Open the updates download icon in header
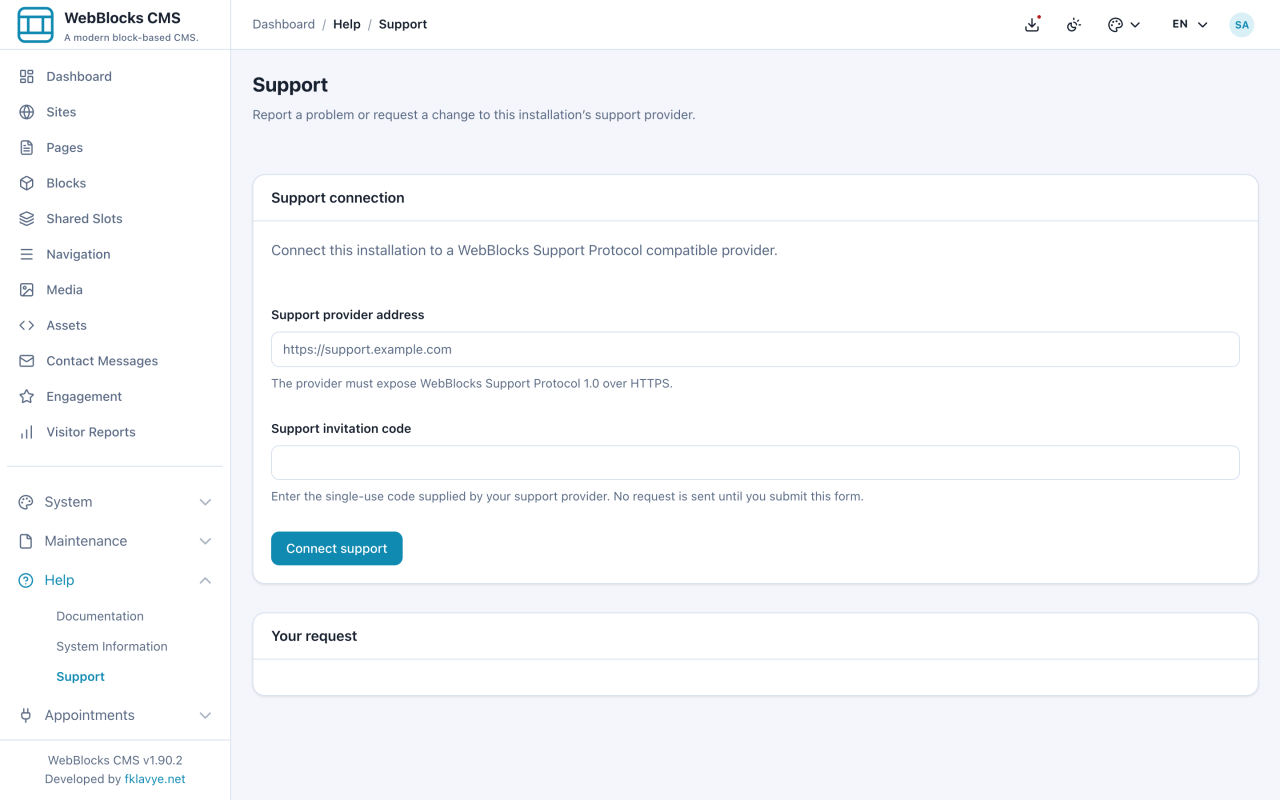This screenshot has height=800, width=1280. [1032, 24]
